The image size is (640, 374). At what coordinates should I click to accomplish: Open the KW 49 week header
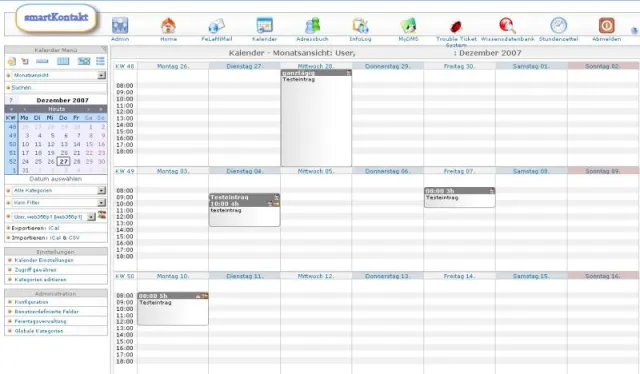click(124, 171)
